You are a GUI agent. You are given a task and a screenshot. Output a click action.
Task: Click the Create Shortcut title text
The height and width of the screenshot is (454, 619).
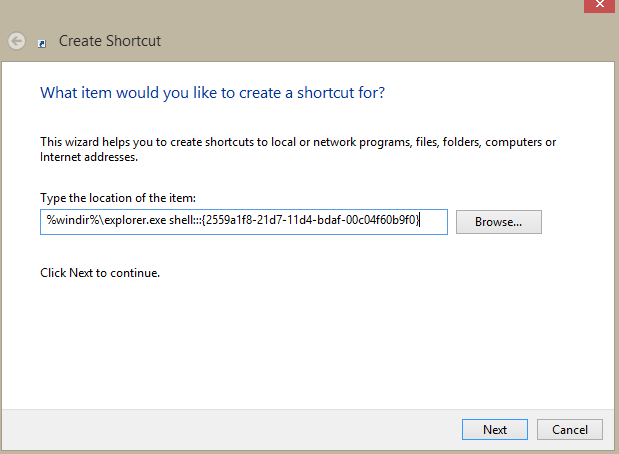[x=110, y=41]
